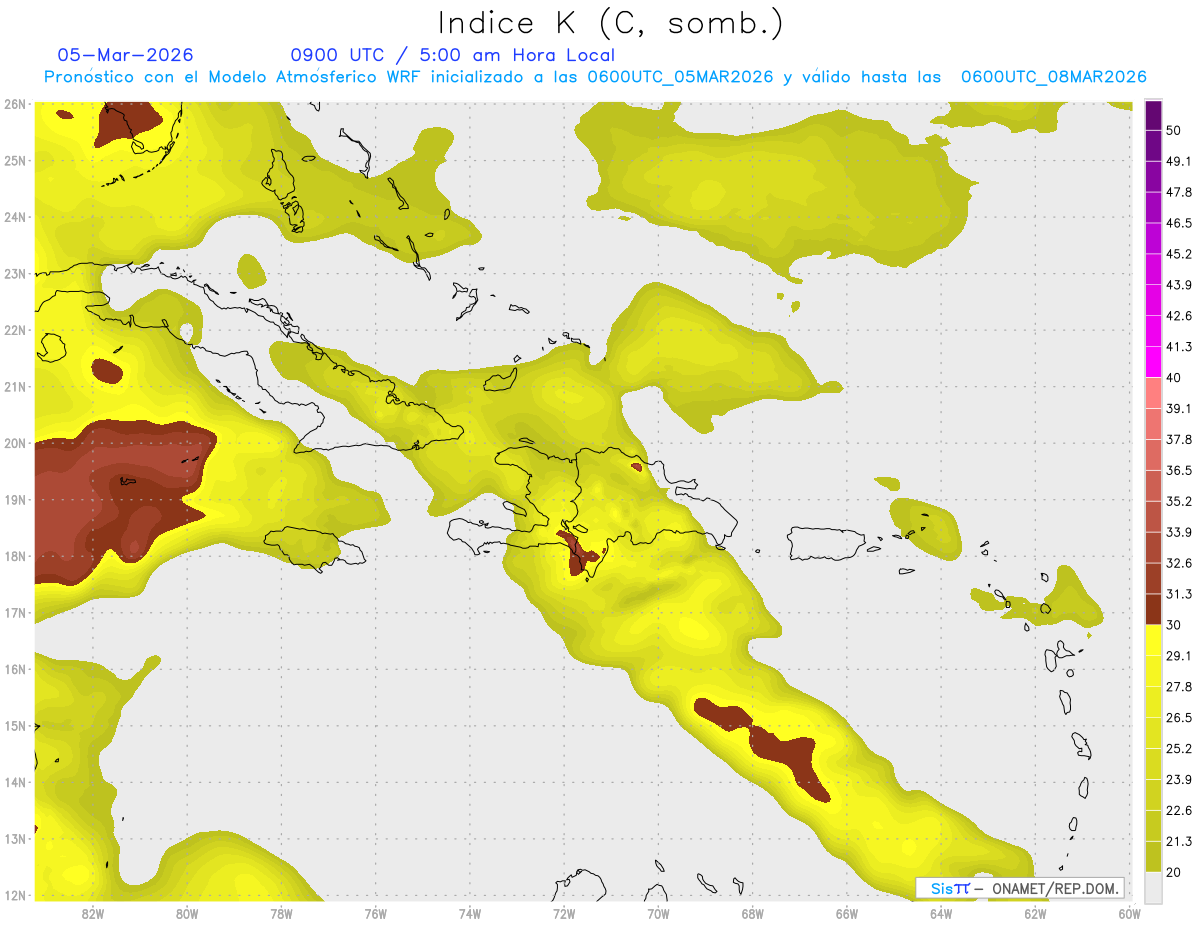Image resolution: width=1200 pixels, height=927 pixels.
Task: Click the colorbar value '39.1'
Action: 1179,409
